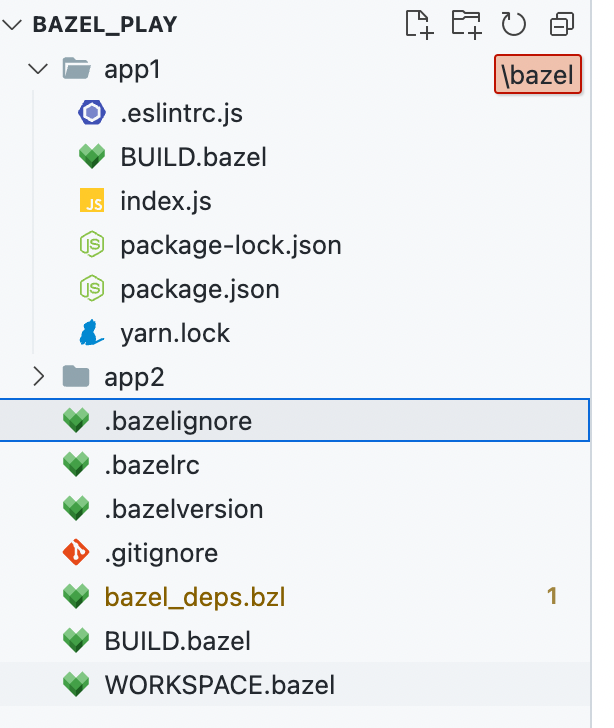Viewport: 614px width, 728px height.
Task: Click the New Folder icon
Action: [466, 24]
